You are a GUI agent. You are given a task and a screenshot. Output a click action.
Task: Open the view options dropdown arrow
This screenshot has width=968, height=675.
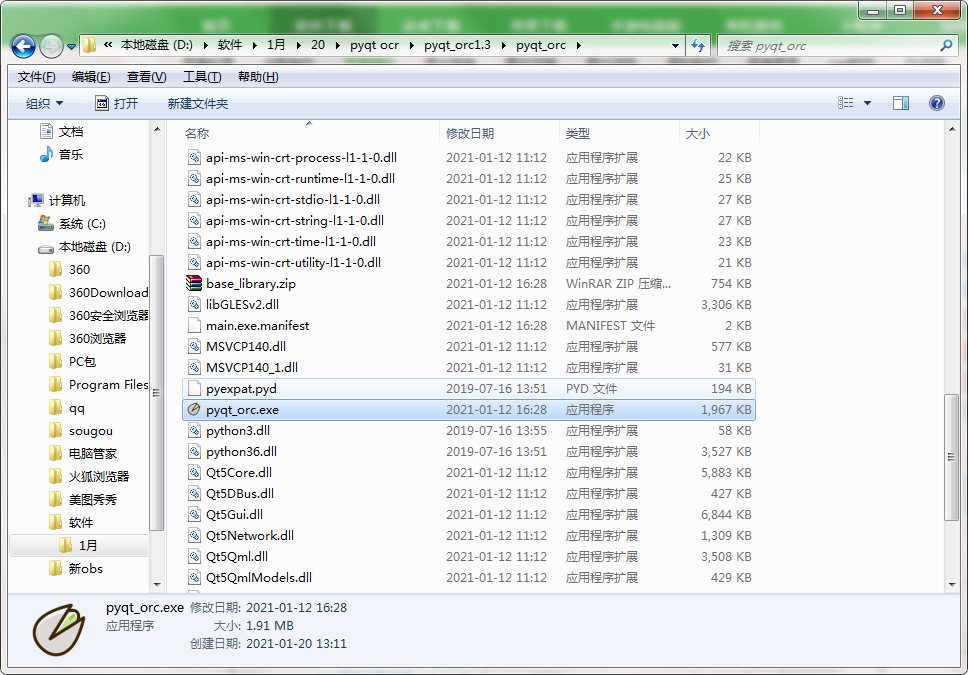pyautogui.click(x=867, y=103)
